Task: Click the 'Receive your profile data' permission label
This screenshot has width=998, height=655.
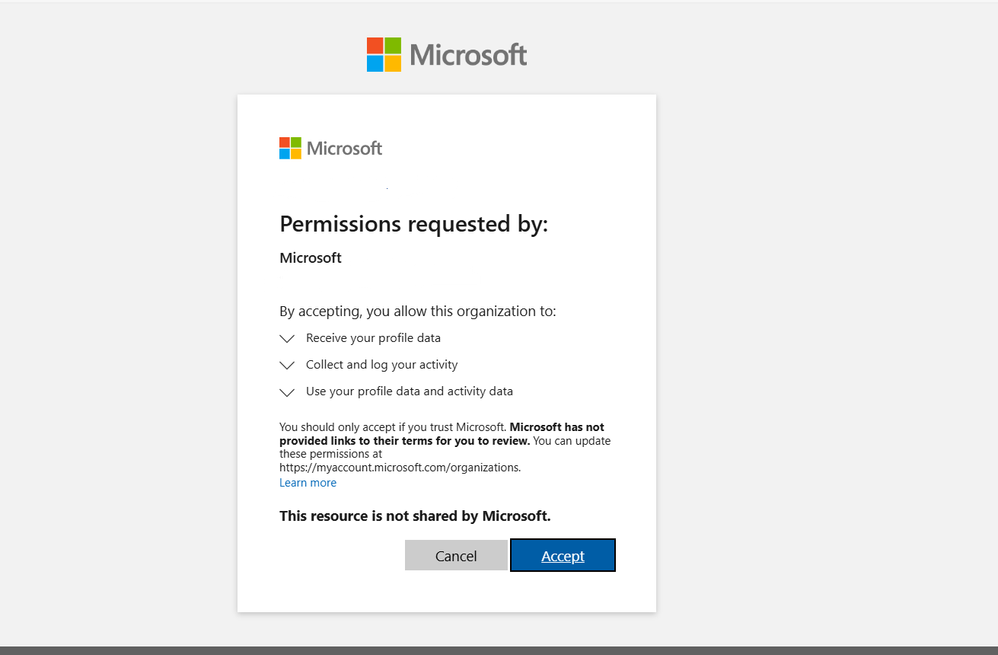Action: (x=373, y=338)
